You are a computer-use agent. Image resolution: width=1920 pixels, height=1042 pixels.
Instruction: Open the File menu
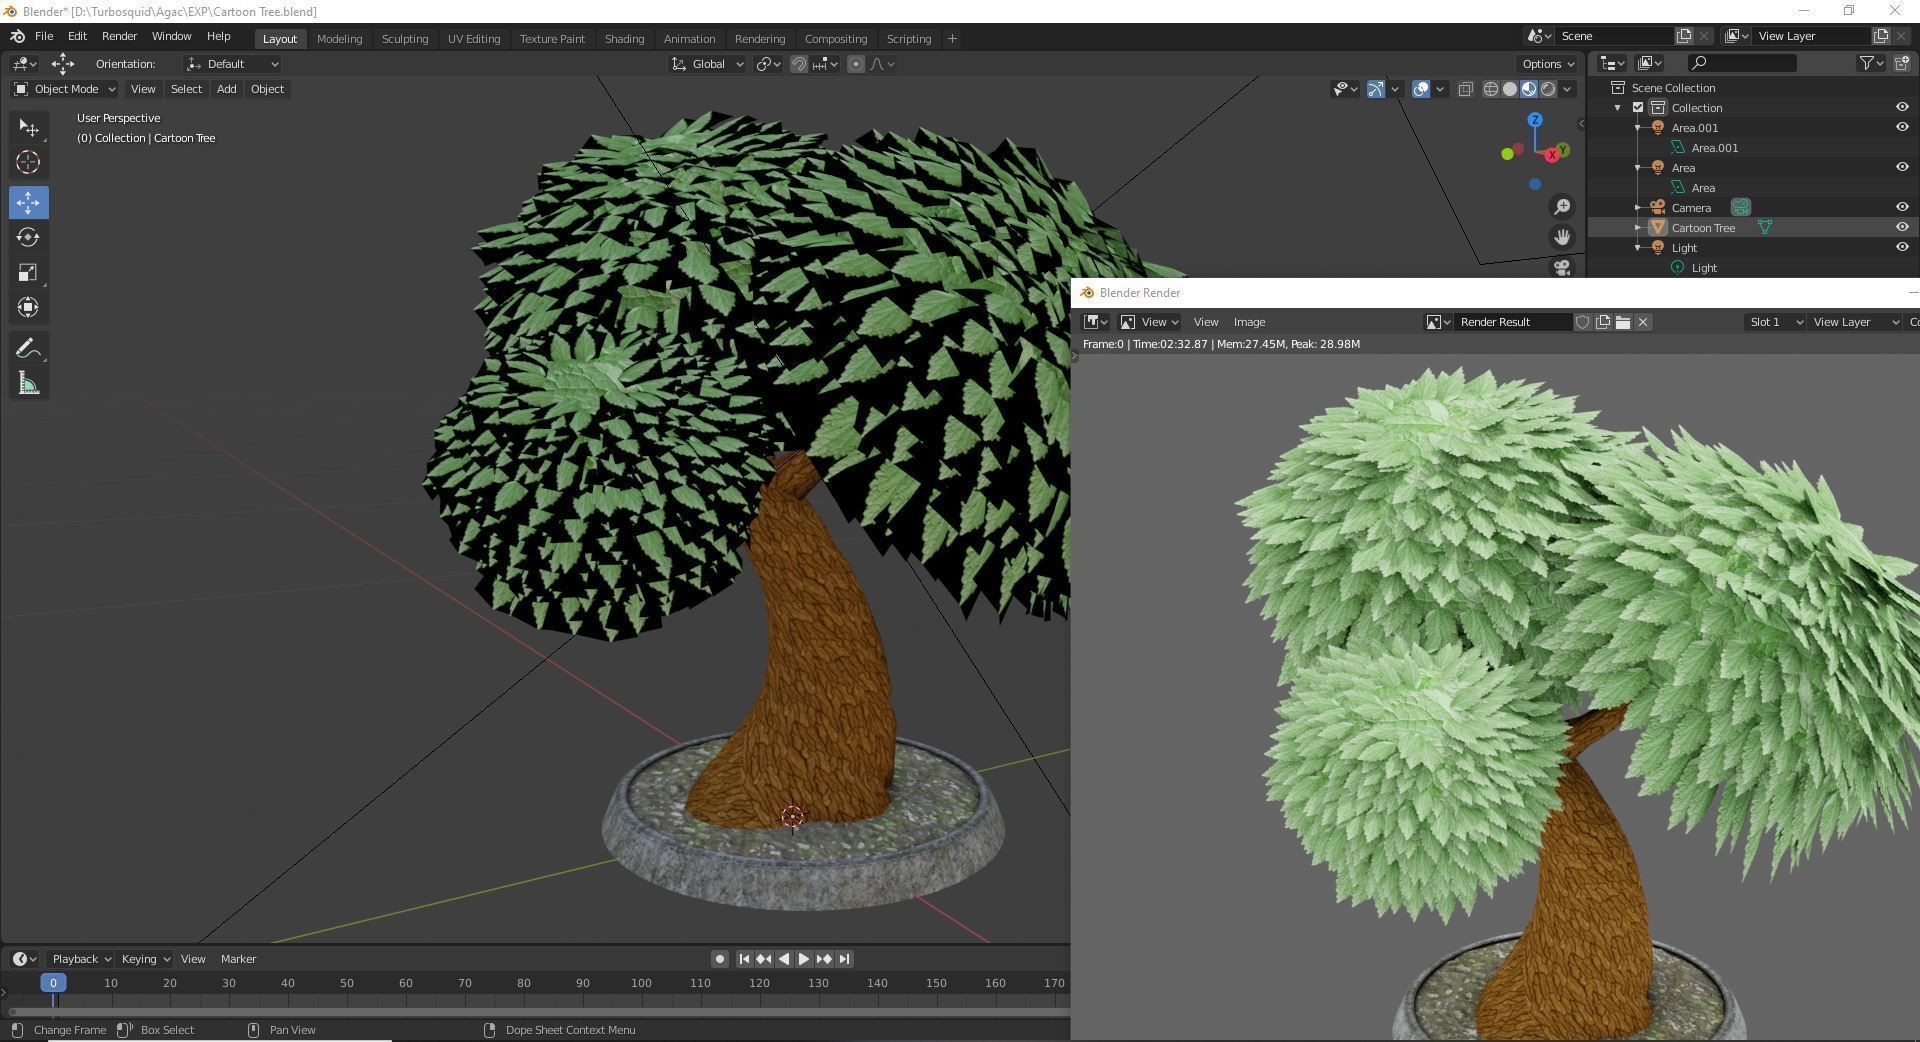(44, 36)
